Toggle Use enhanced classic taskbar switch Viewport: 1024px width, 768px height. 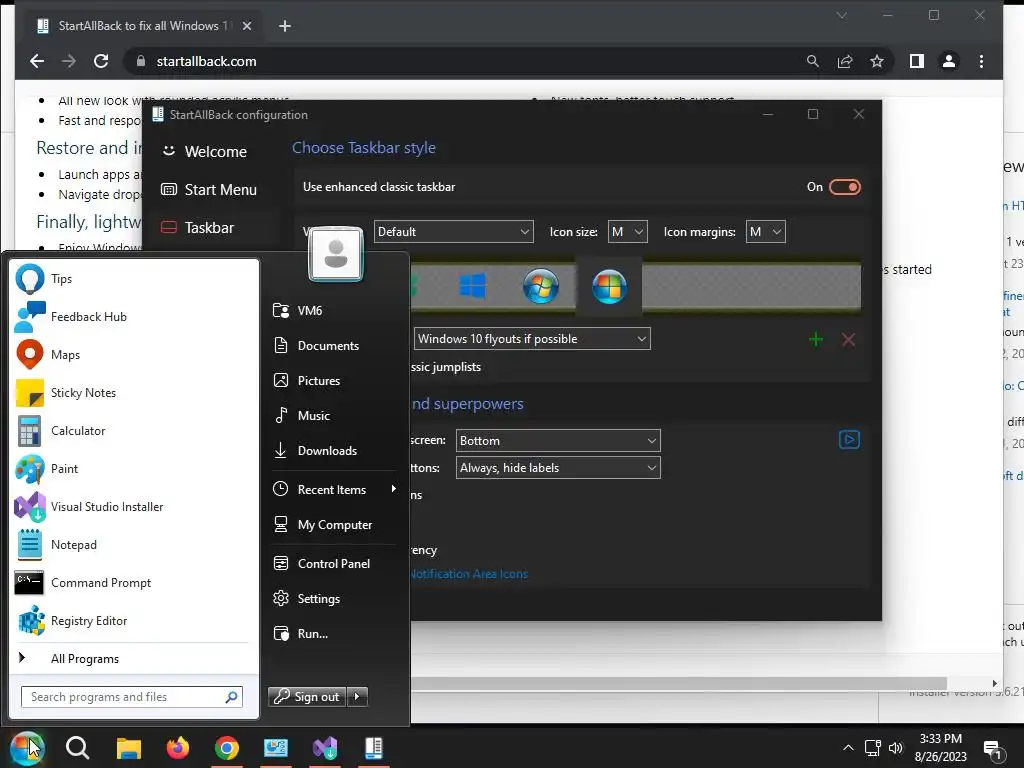click(844, 187)
